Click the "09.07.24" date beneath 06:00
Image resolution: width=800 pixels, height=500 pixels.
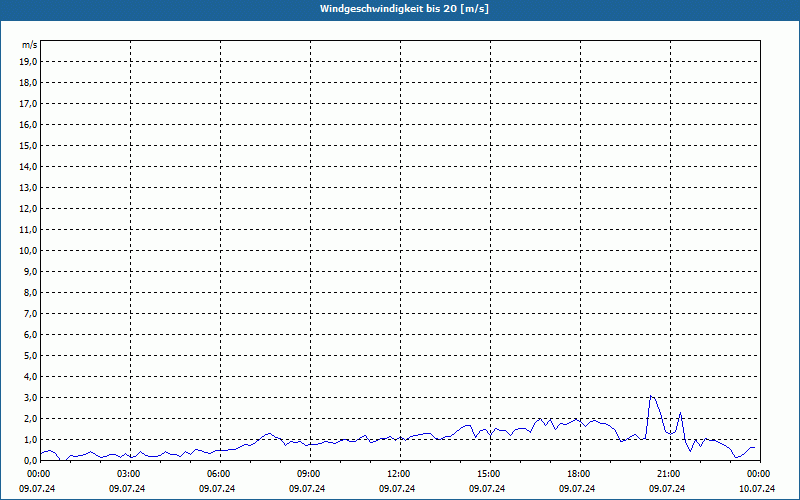tap(217, 489)
